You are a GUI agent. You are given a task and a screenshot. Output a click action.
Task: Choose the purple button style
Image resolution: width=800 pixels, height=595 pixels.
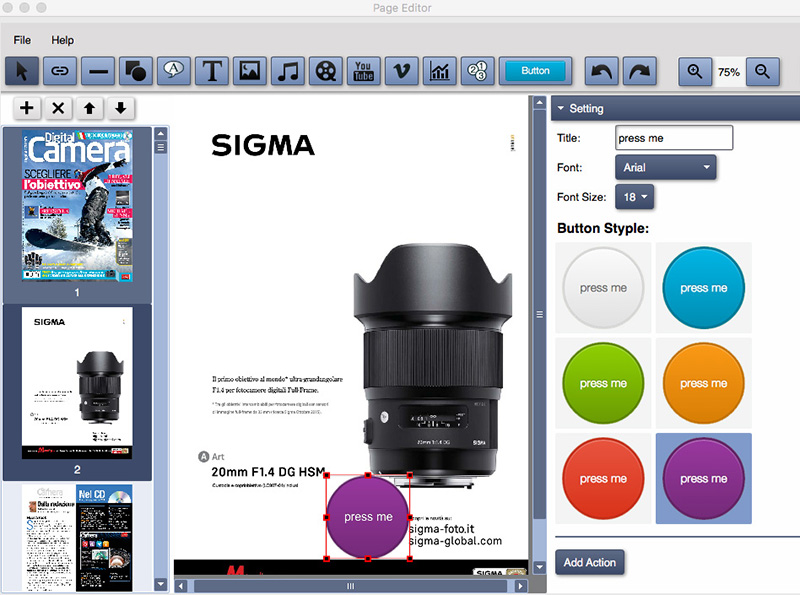pos(704,479)
